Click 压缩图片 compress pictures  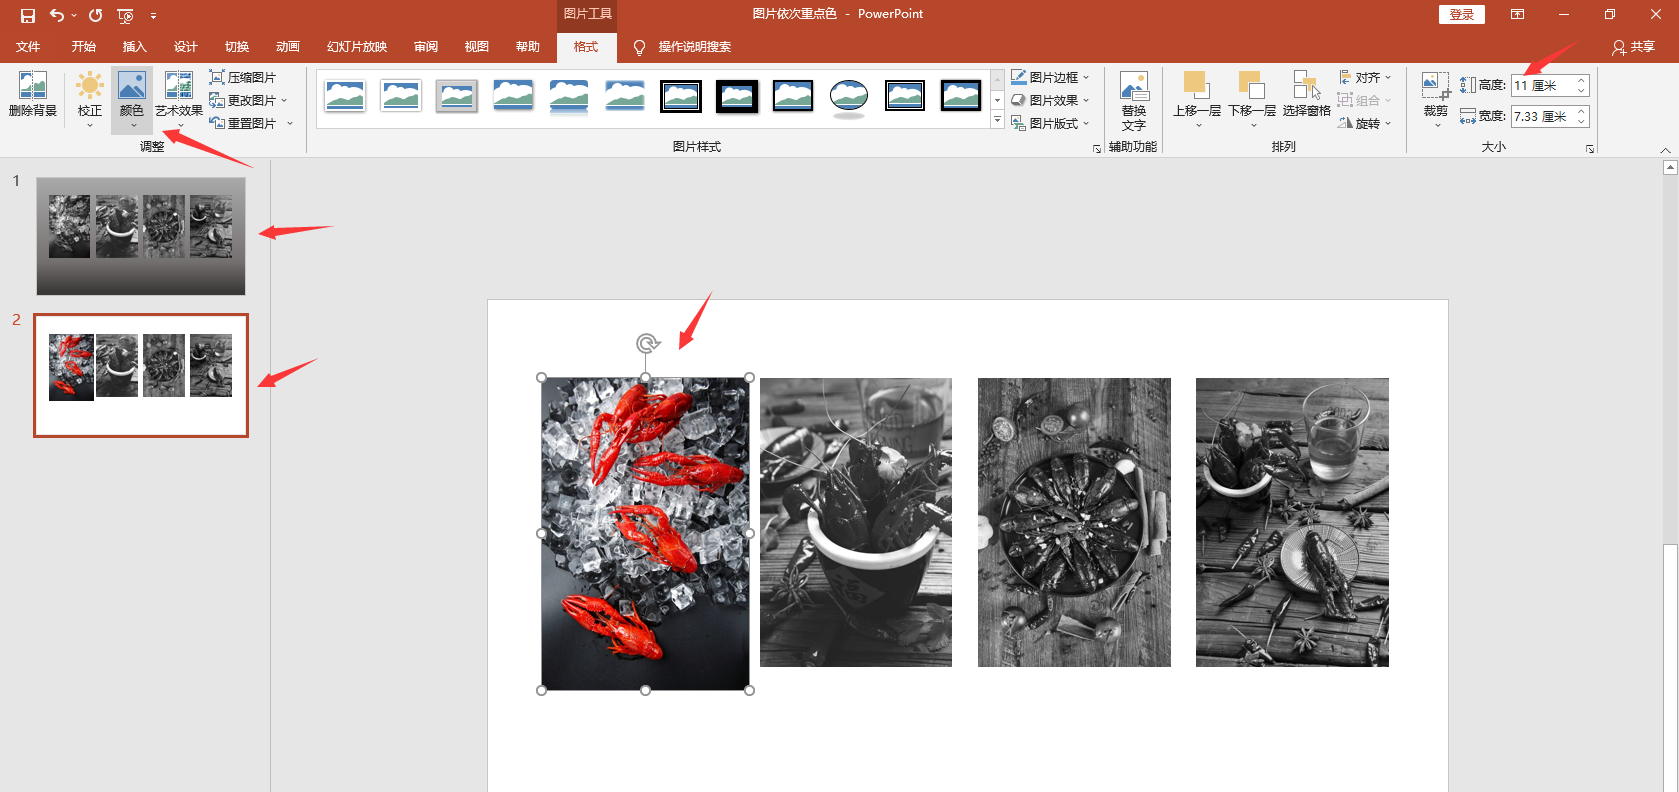click(242, 77)
